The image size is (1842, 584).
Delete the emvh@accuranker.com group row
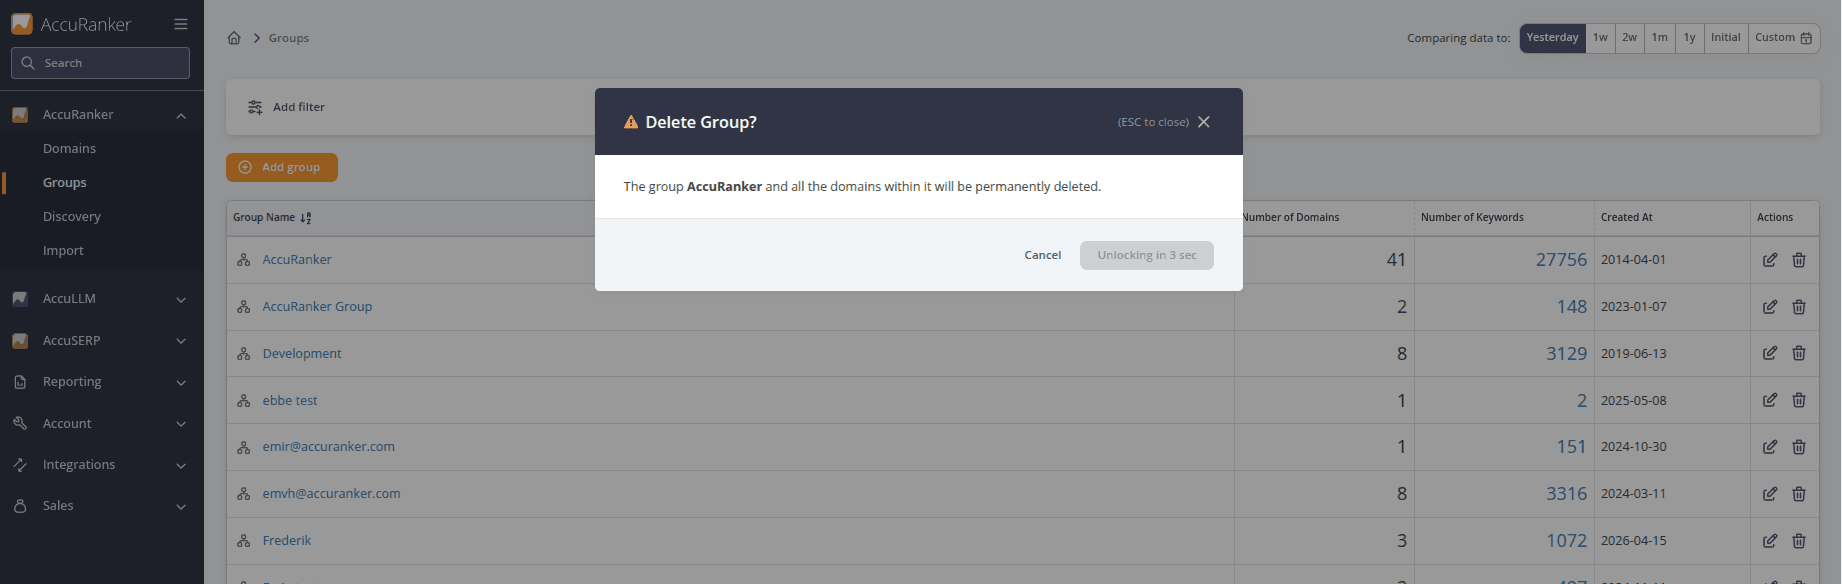tap(1799, 494)
